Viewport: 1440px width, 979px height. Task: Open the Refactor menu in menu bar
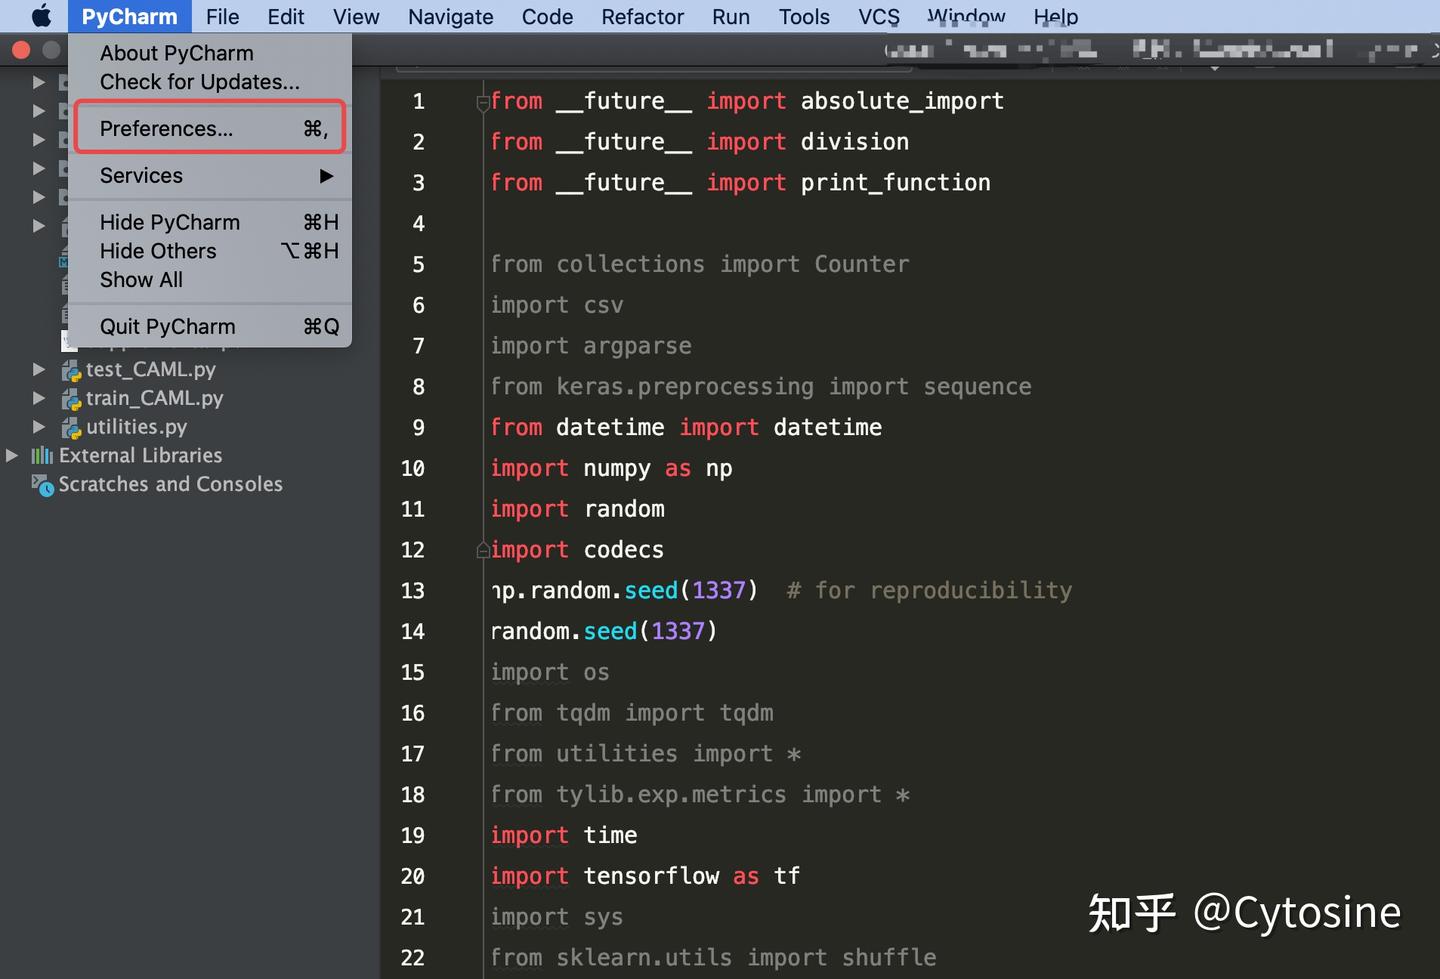[642, 17]
